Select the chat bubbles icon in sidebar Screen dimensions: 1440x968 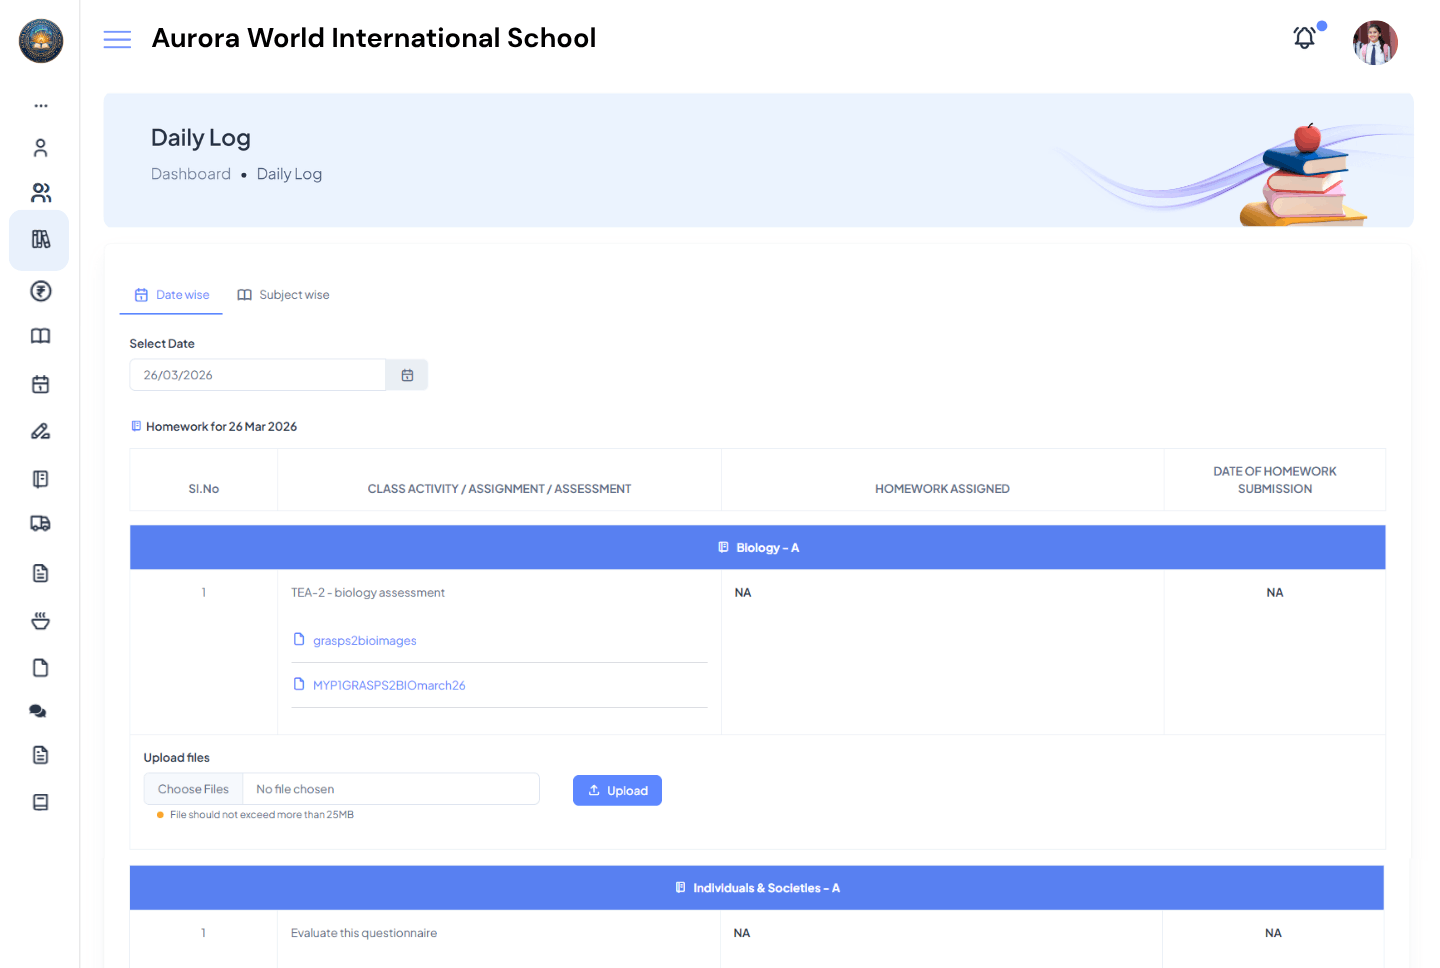click(40, 710)
